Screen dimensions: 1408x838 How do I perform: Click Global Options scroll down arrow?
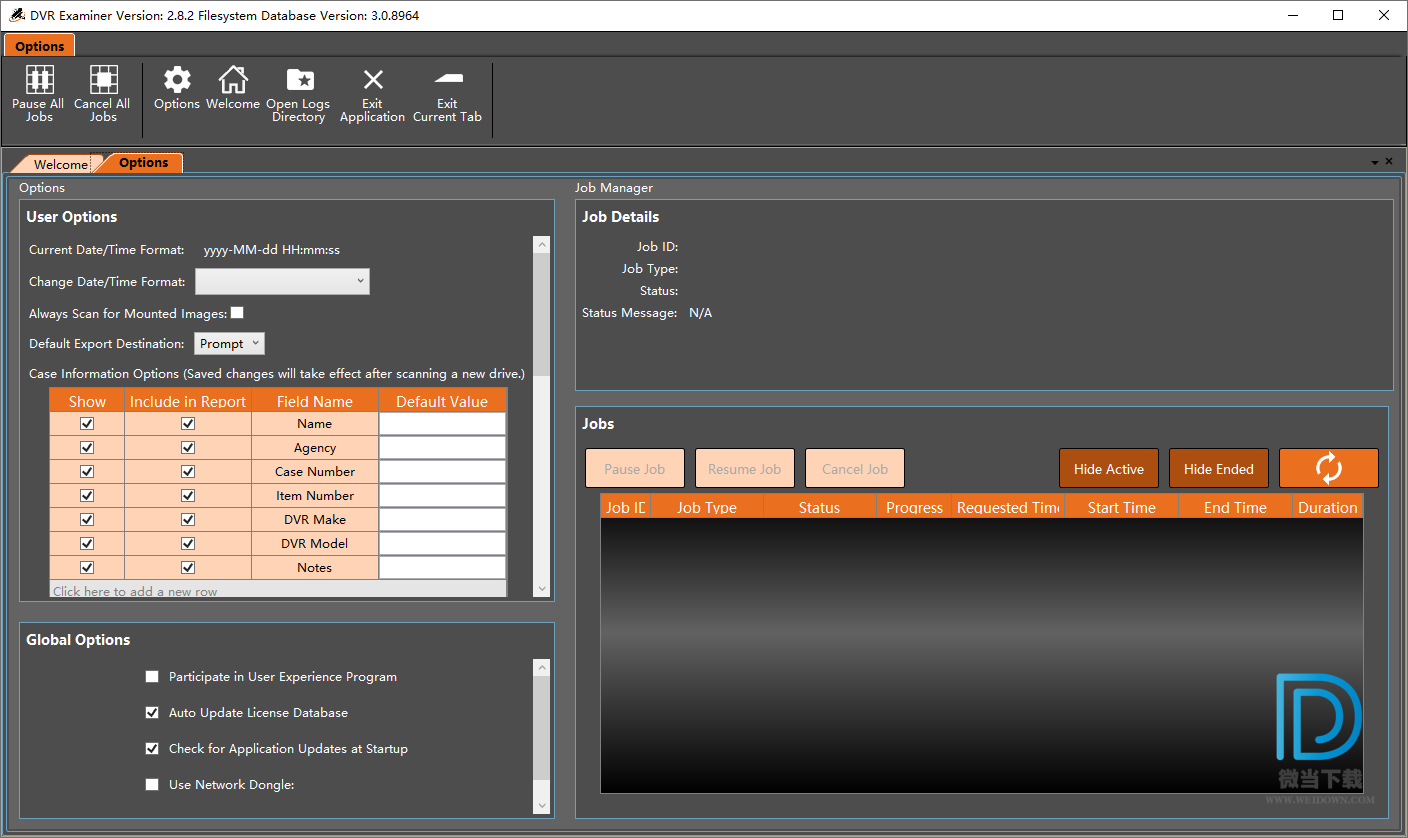(542, 806)
